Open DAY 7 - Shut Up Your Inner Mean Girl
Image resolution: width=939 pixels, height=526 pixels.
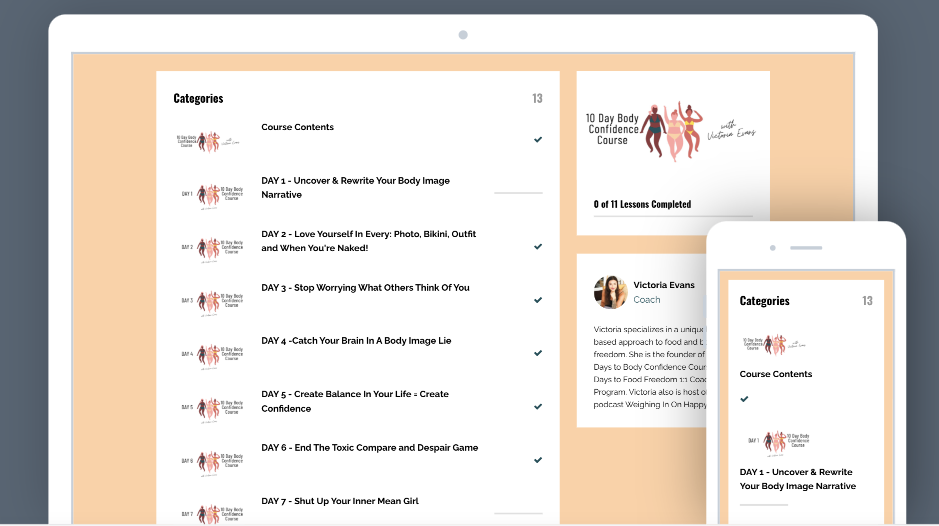coord(340,501)
